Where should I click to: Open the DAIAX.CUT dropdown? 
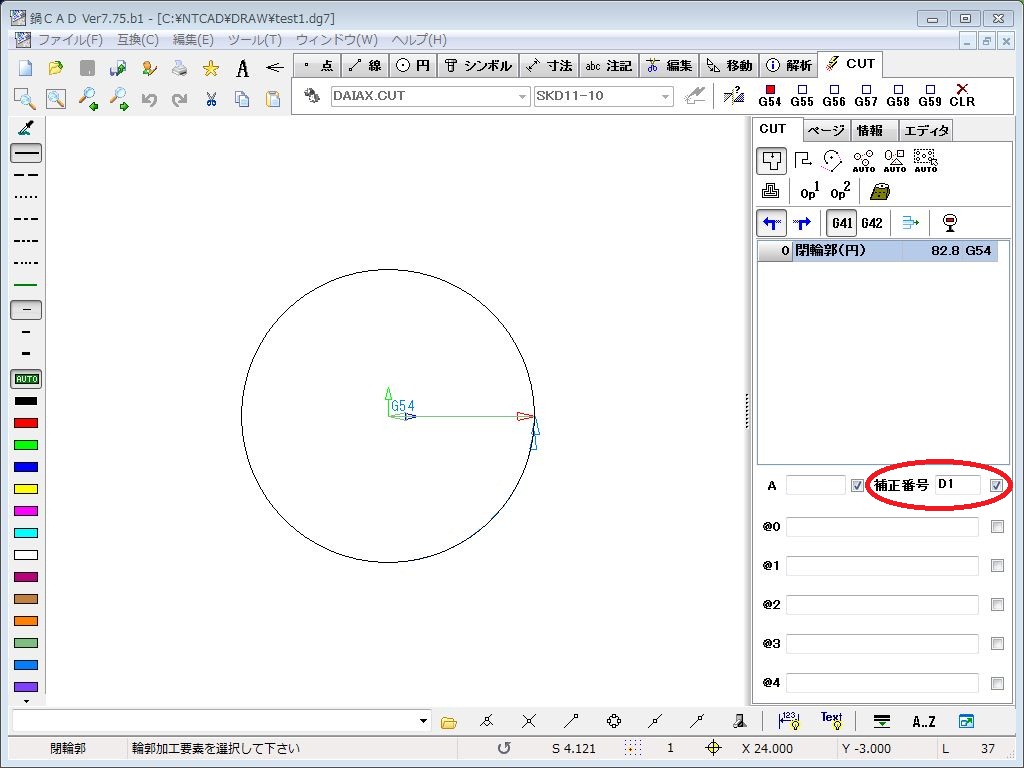tap(522, 97)
